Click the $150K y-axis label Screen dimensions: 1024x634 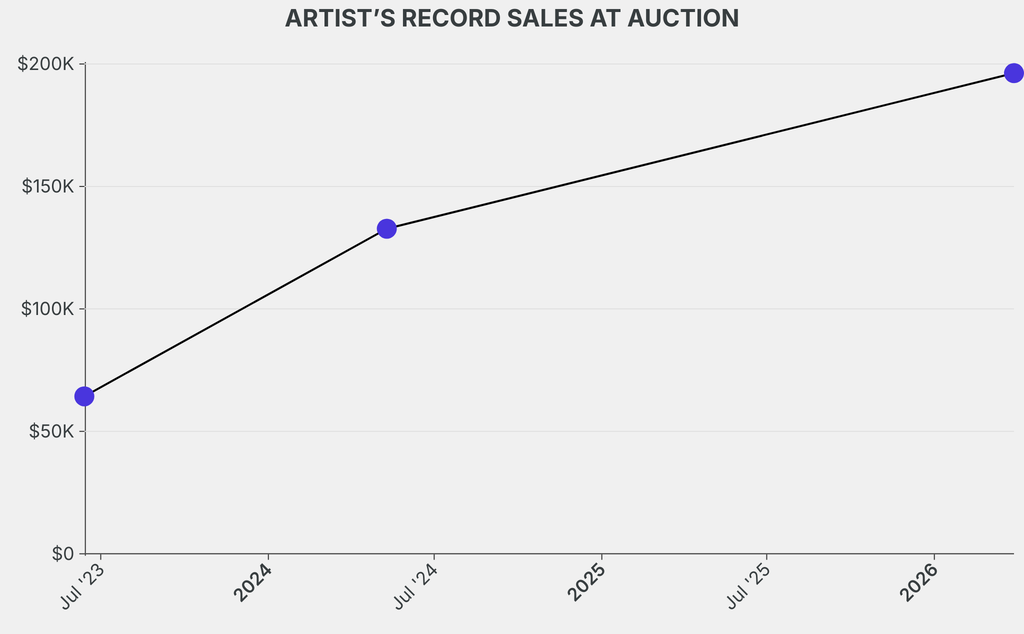click(47, 187)
